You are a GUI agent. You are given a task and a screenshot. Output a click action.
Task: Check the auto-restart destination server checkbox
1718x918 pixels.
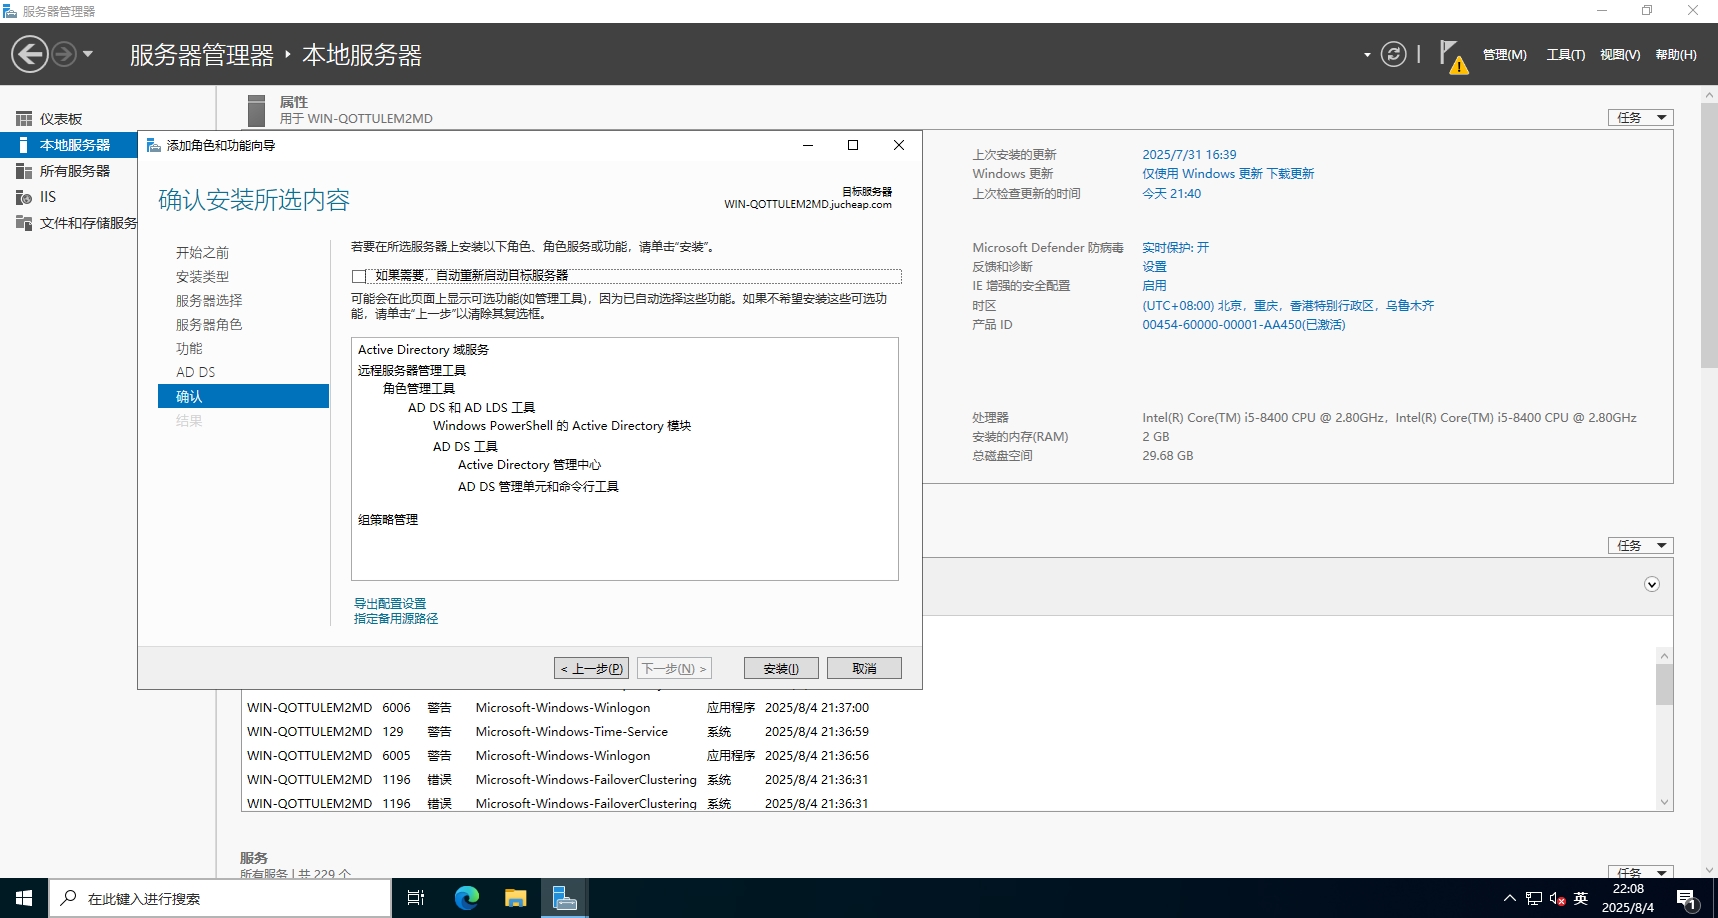tap(359, 276)
